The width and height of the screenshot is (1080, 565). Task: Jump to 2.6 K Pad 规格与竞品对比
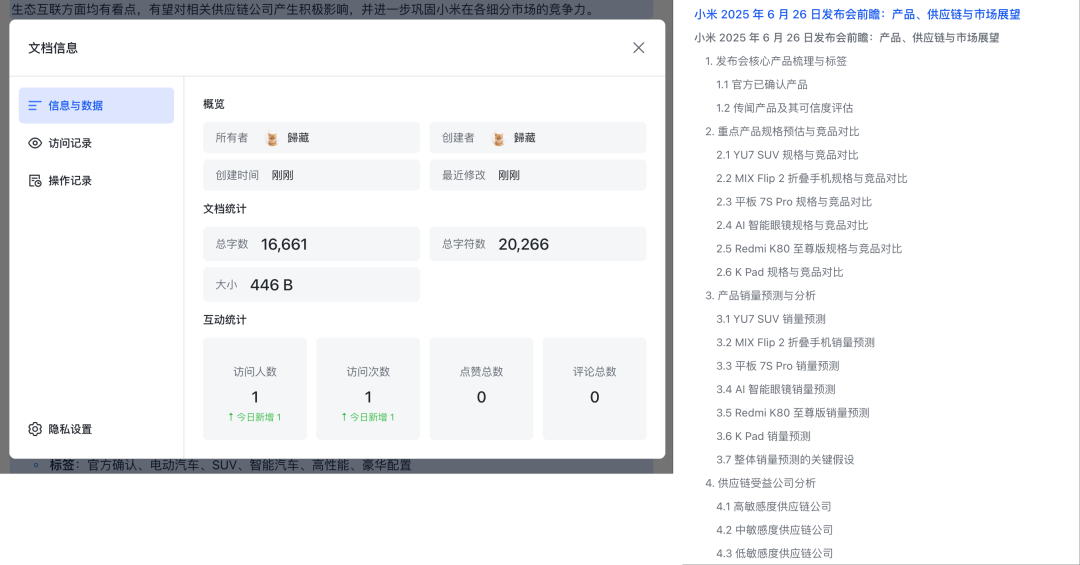(780, 272)
